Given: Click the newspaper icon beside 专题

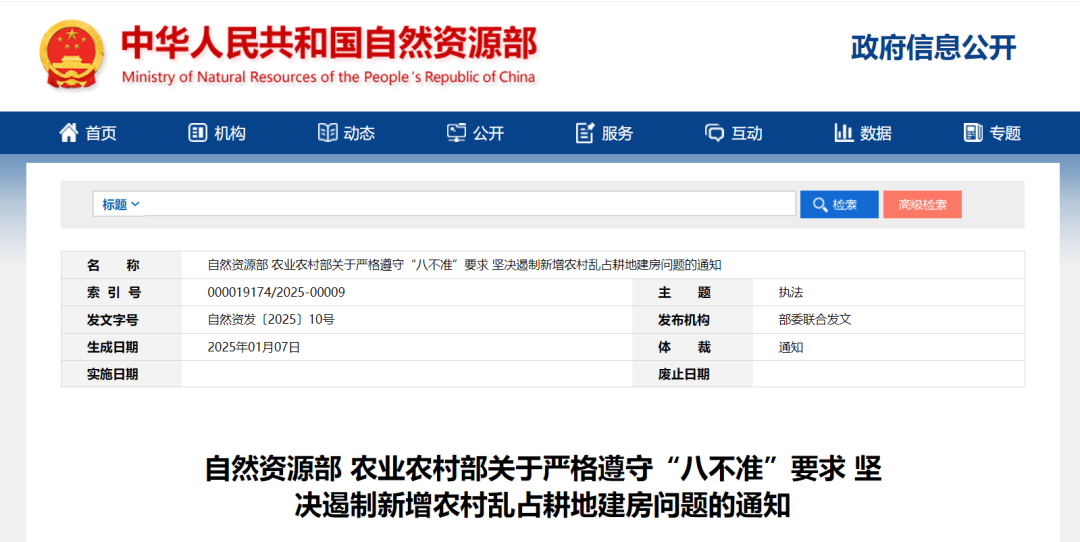Looking at the screenshot, I should (973, 133).
